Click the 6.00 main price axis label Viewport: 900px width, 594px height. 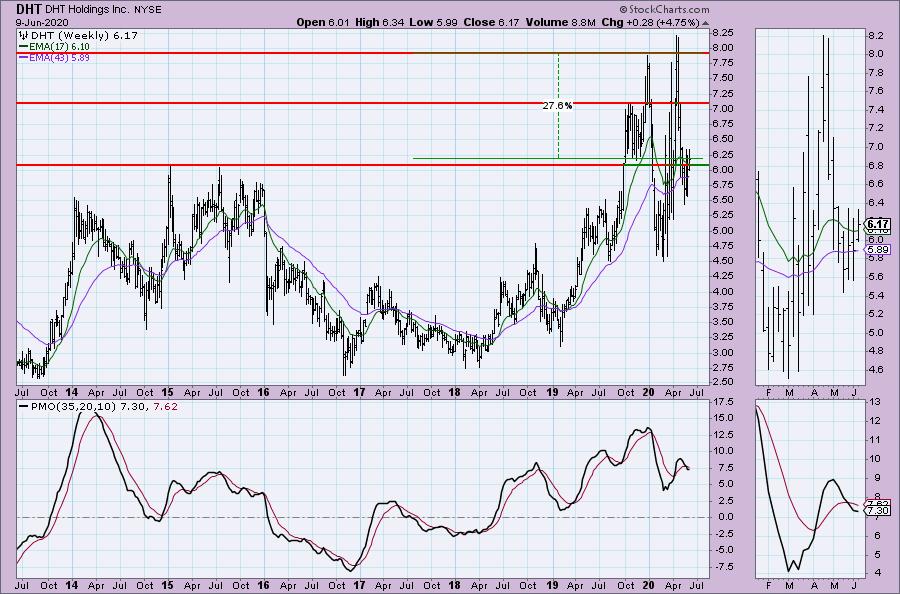[x=722, y=169]
